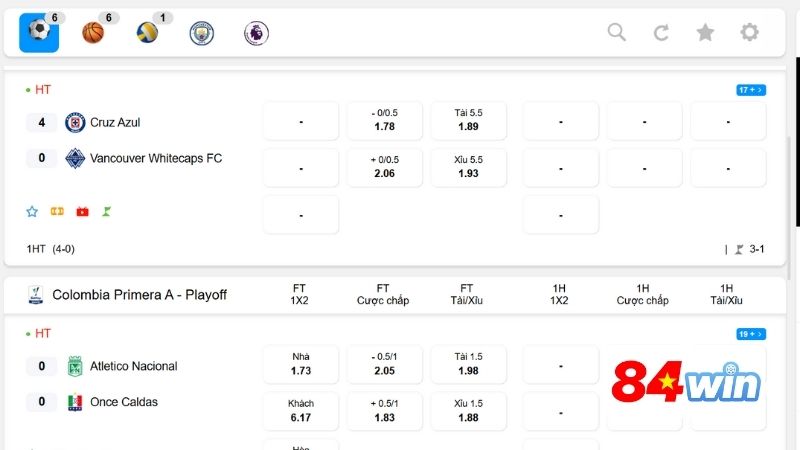Open the volleyball sport icon

tap(147, 33)
